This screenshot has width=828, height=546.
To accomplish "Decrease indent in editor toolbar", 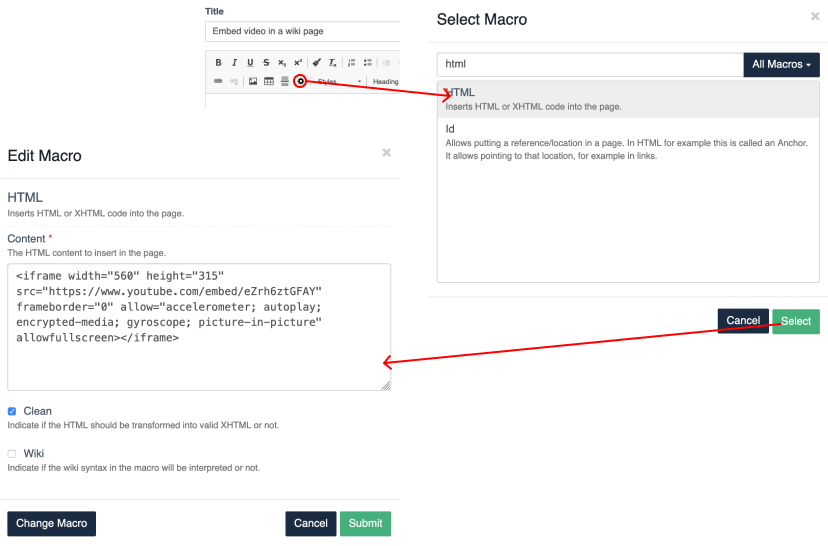I will (x=386, y=62).
